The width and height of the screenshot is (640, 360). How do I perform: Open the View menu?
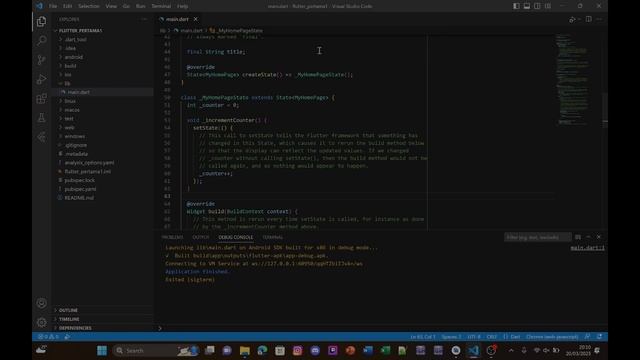coord(111,6)
